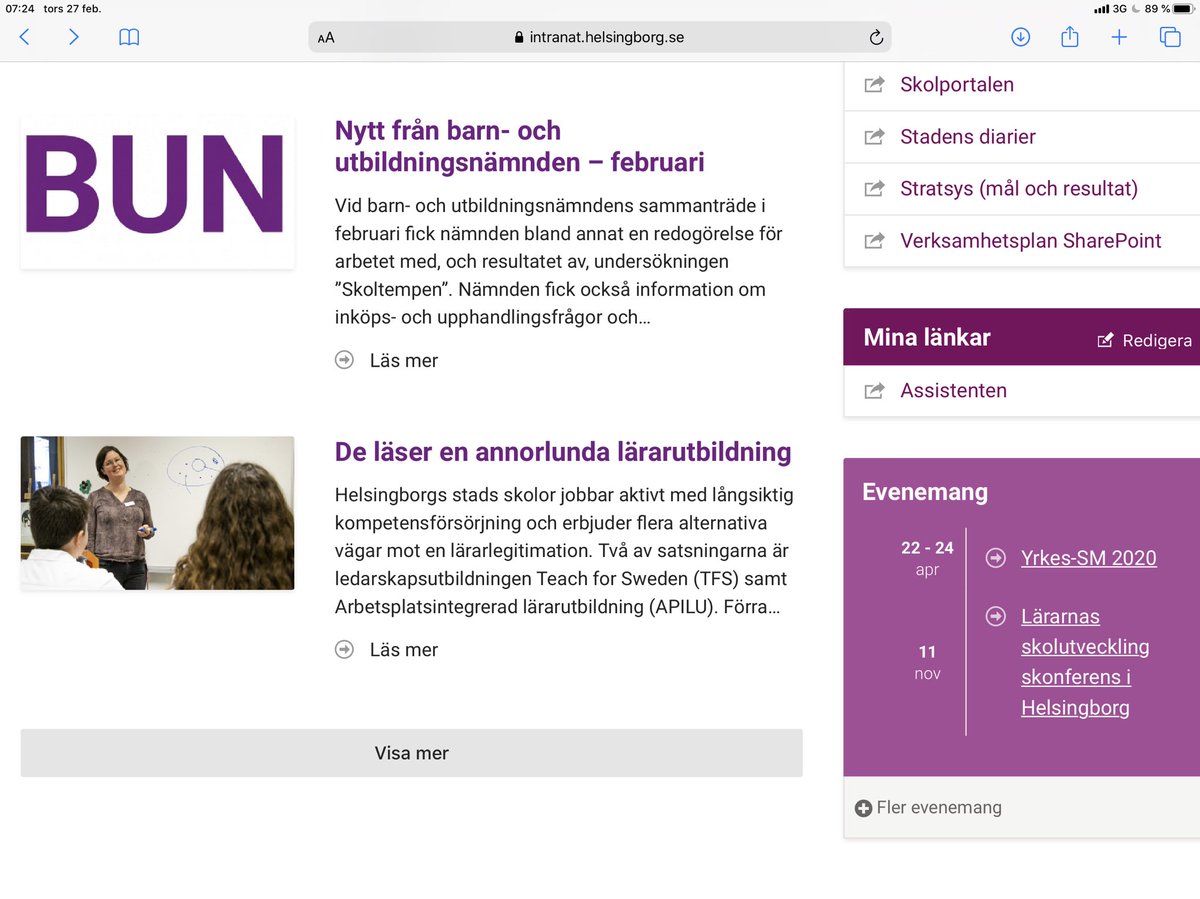This screenshot has height=899, width=1200.
Task: Go forward with Safari forward arrow
Action: 74,37
